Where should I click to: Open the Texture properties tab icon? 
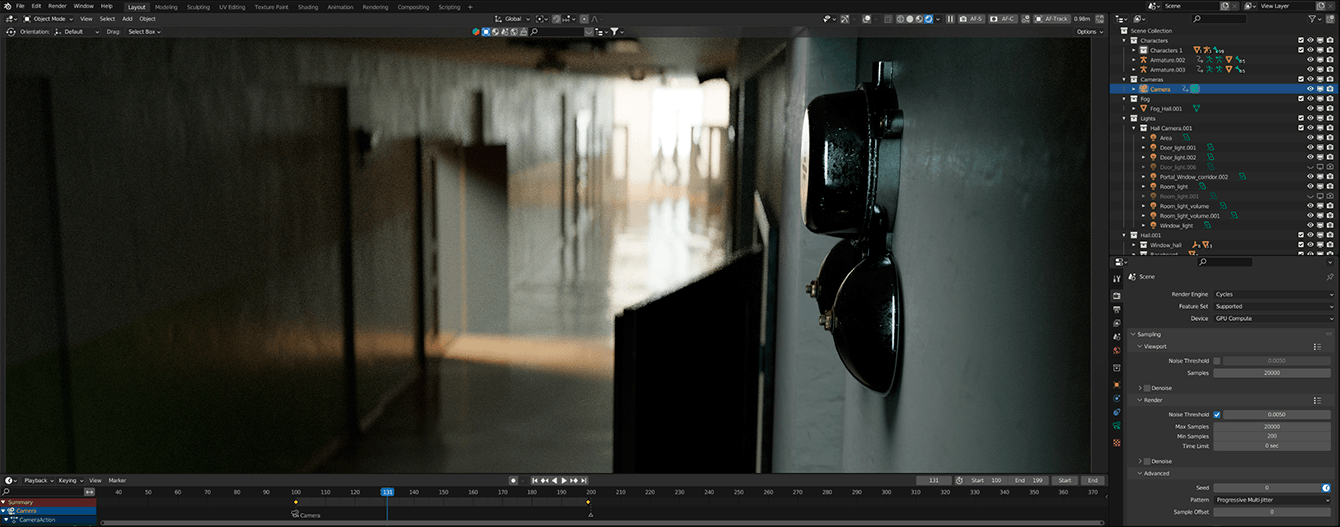1117,442
